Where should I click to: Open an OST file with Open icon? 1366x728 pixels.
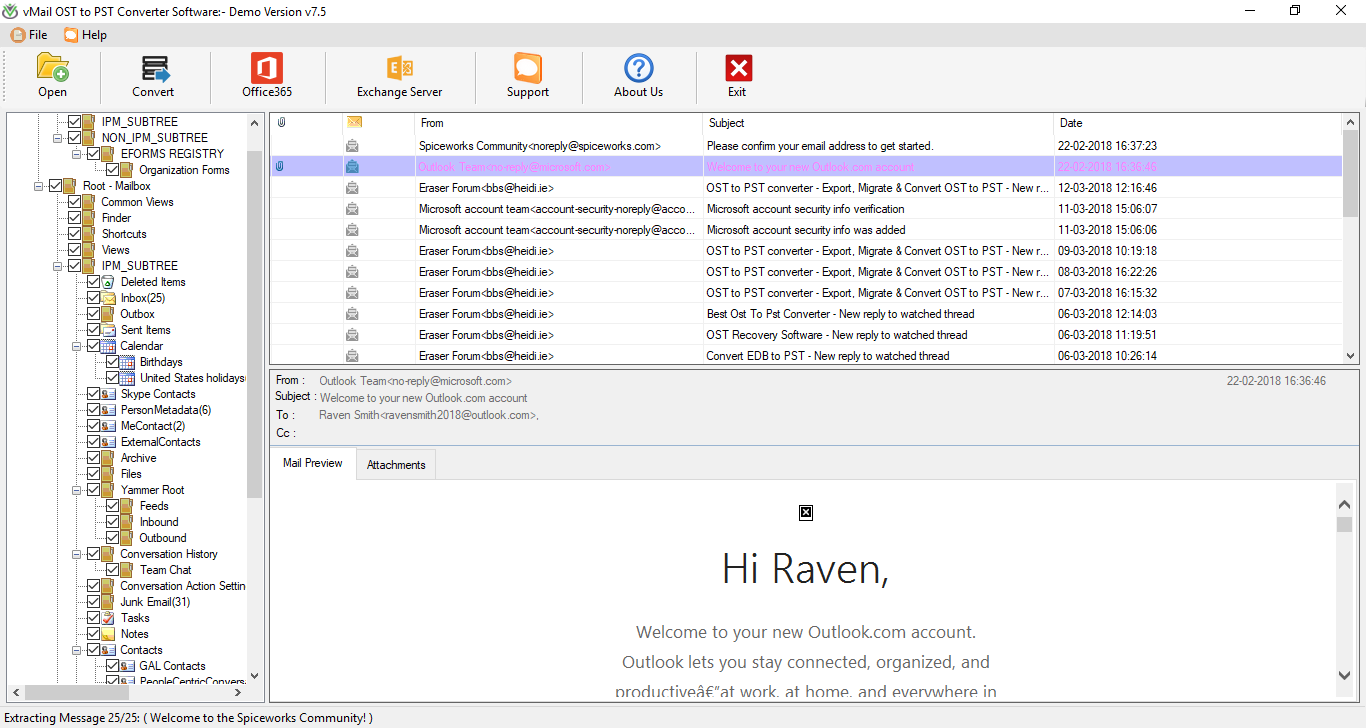pos(53,67)
